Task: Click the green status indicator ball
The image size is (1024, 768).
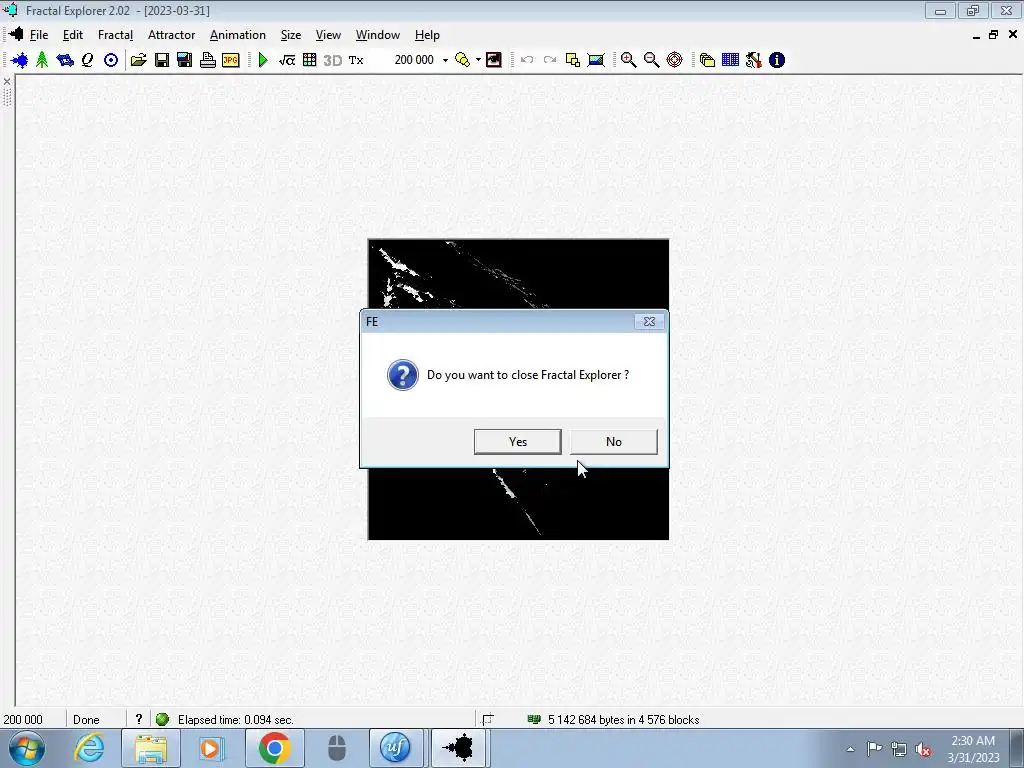Action: (x=162, y=719)
